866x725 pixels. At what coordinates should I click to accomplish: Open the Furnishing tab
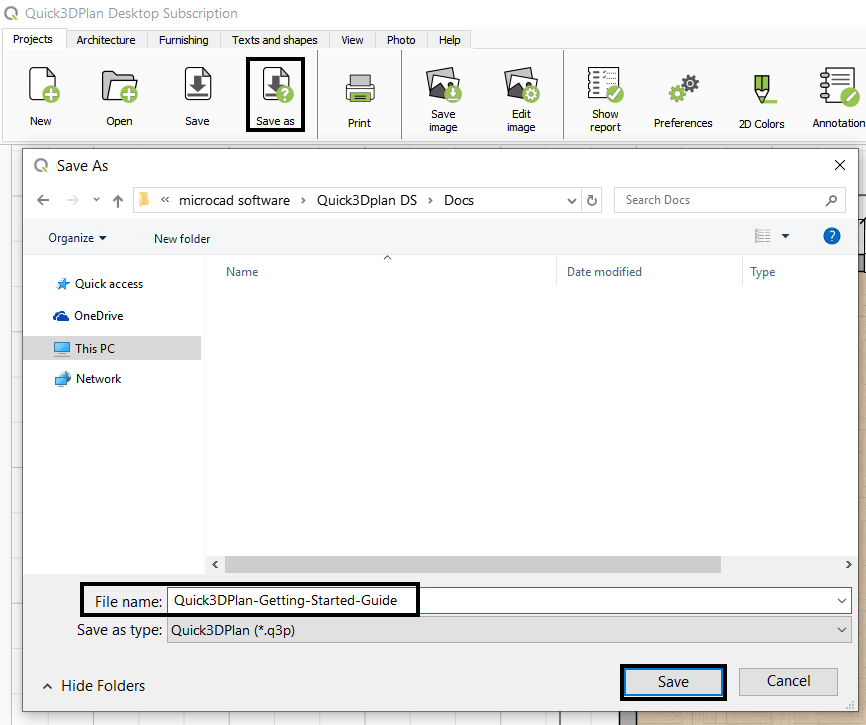[183, 40]
